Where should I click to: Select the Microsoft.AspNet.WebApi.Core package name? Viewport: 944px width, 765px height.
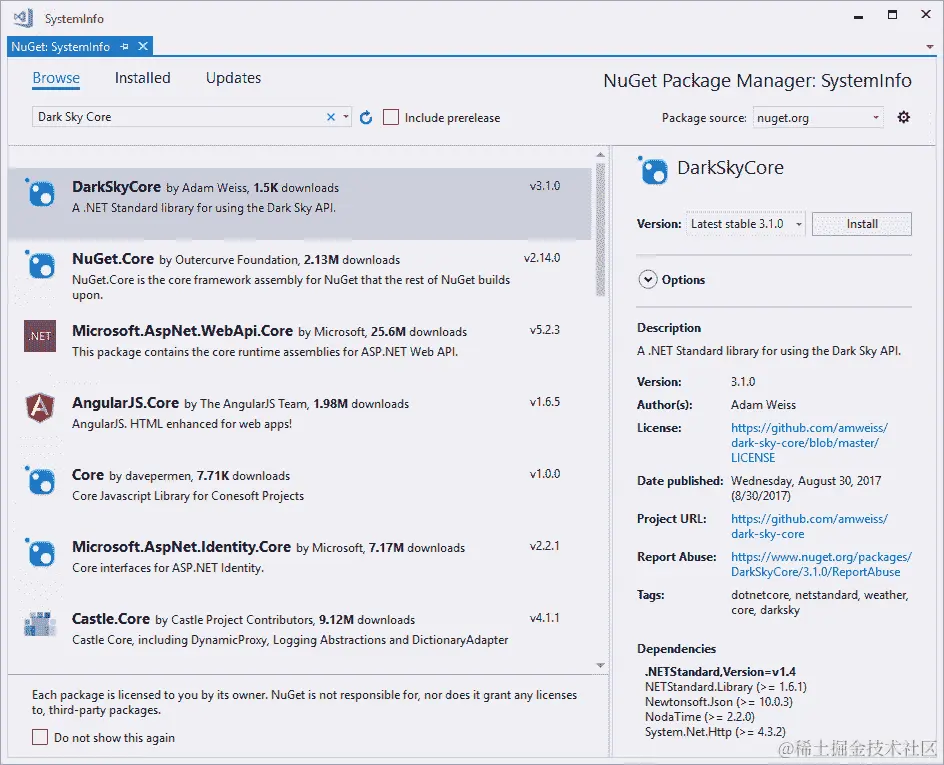coord(182,330)
